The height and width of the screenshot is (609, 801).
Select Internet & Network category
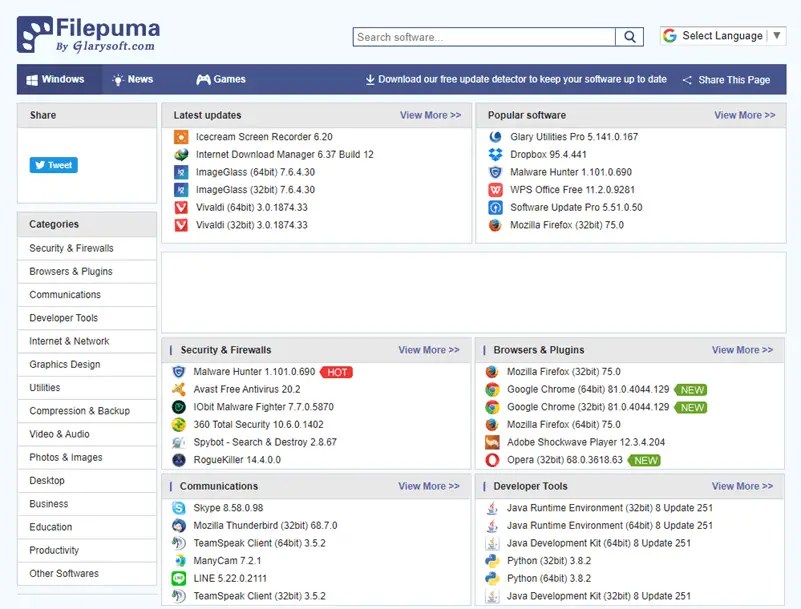87,341
